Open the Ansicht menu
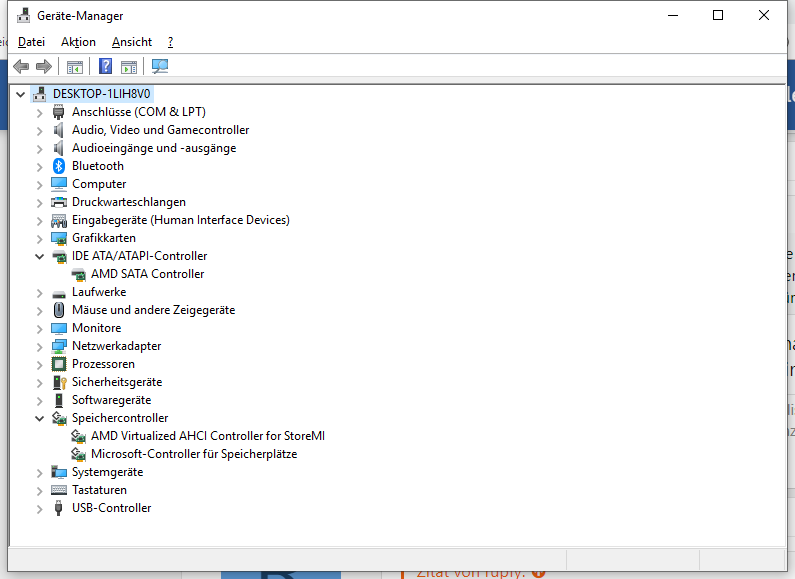Screen dimensions: 795x579 pyautogui.click(x=132, y=42)
